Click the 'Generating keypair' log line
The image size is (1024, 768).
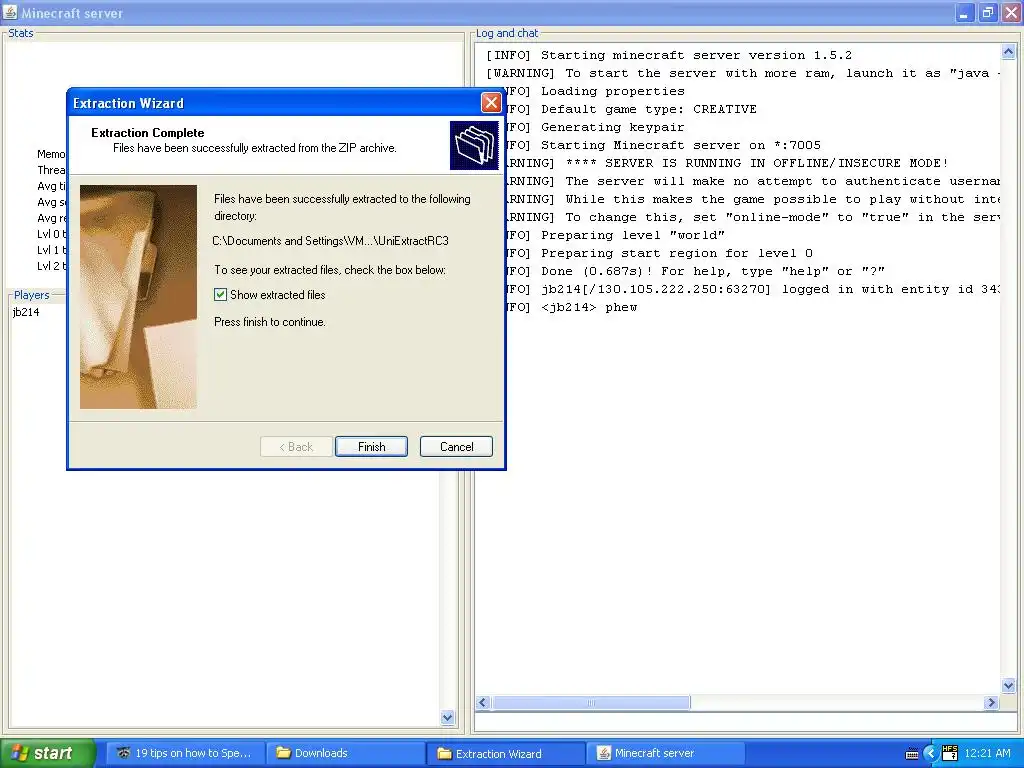pyautogui.click(x=613, y=127)
